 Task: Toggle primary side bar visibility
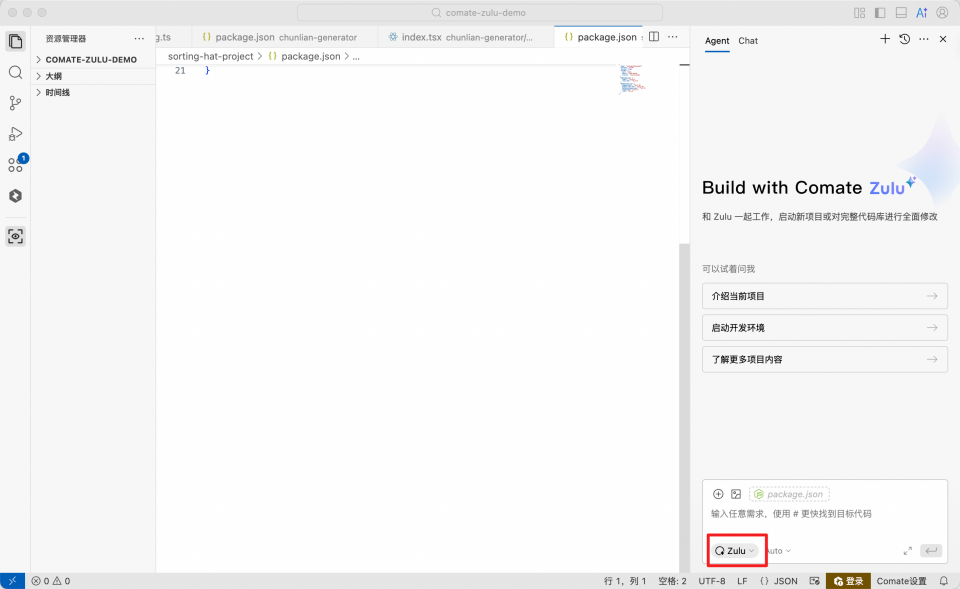point(880,13)
